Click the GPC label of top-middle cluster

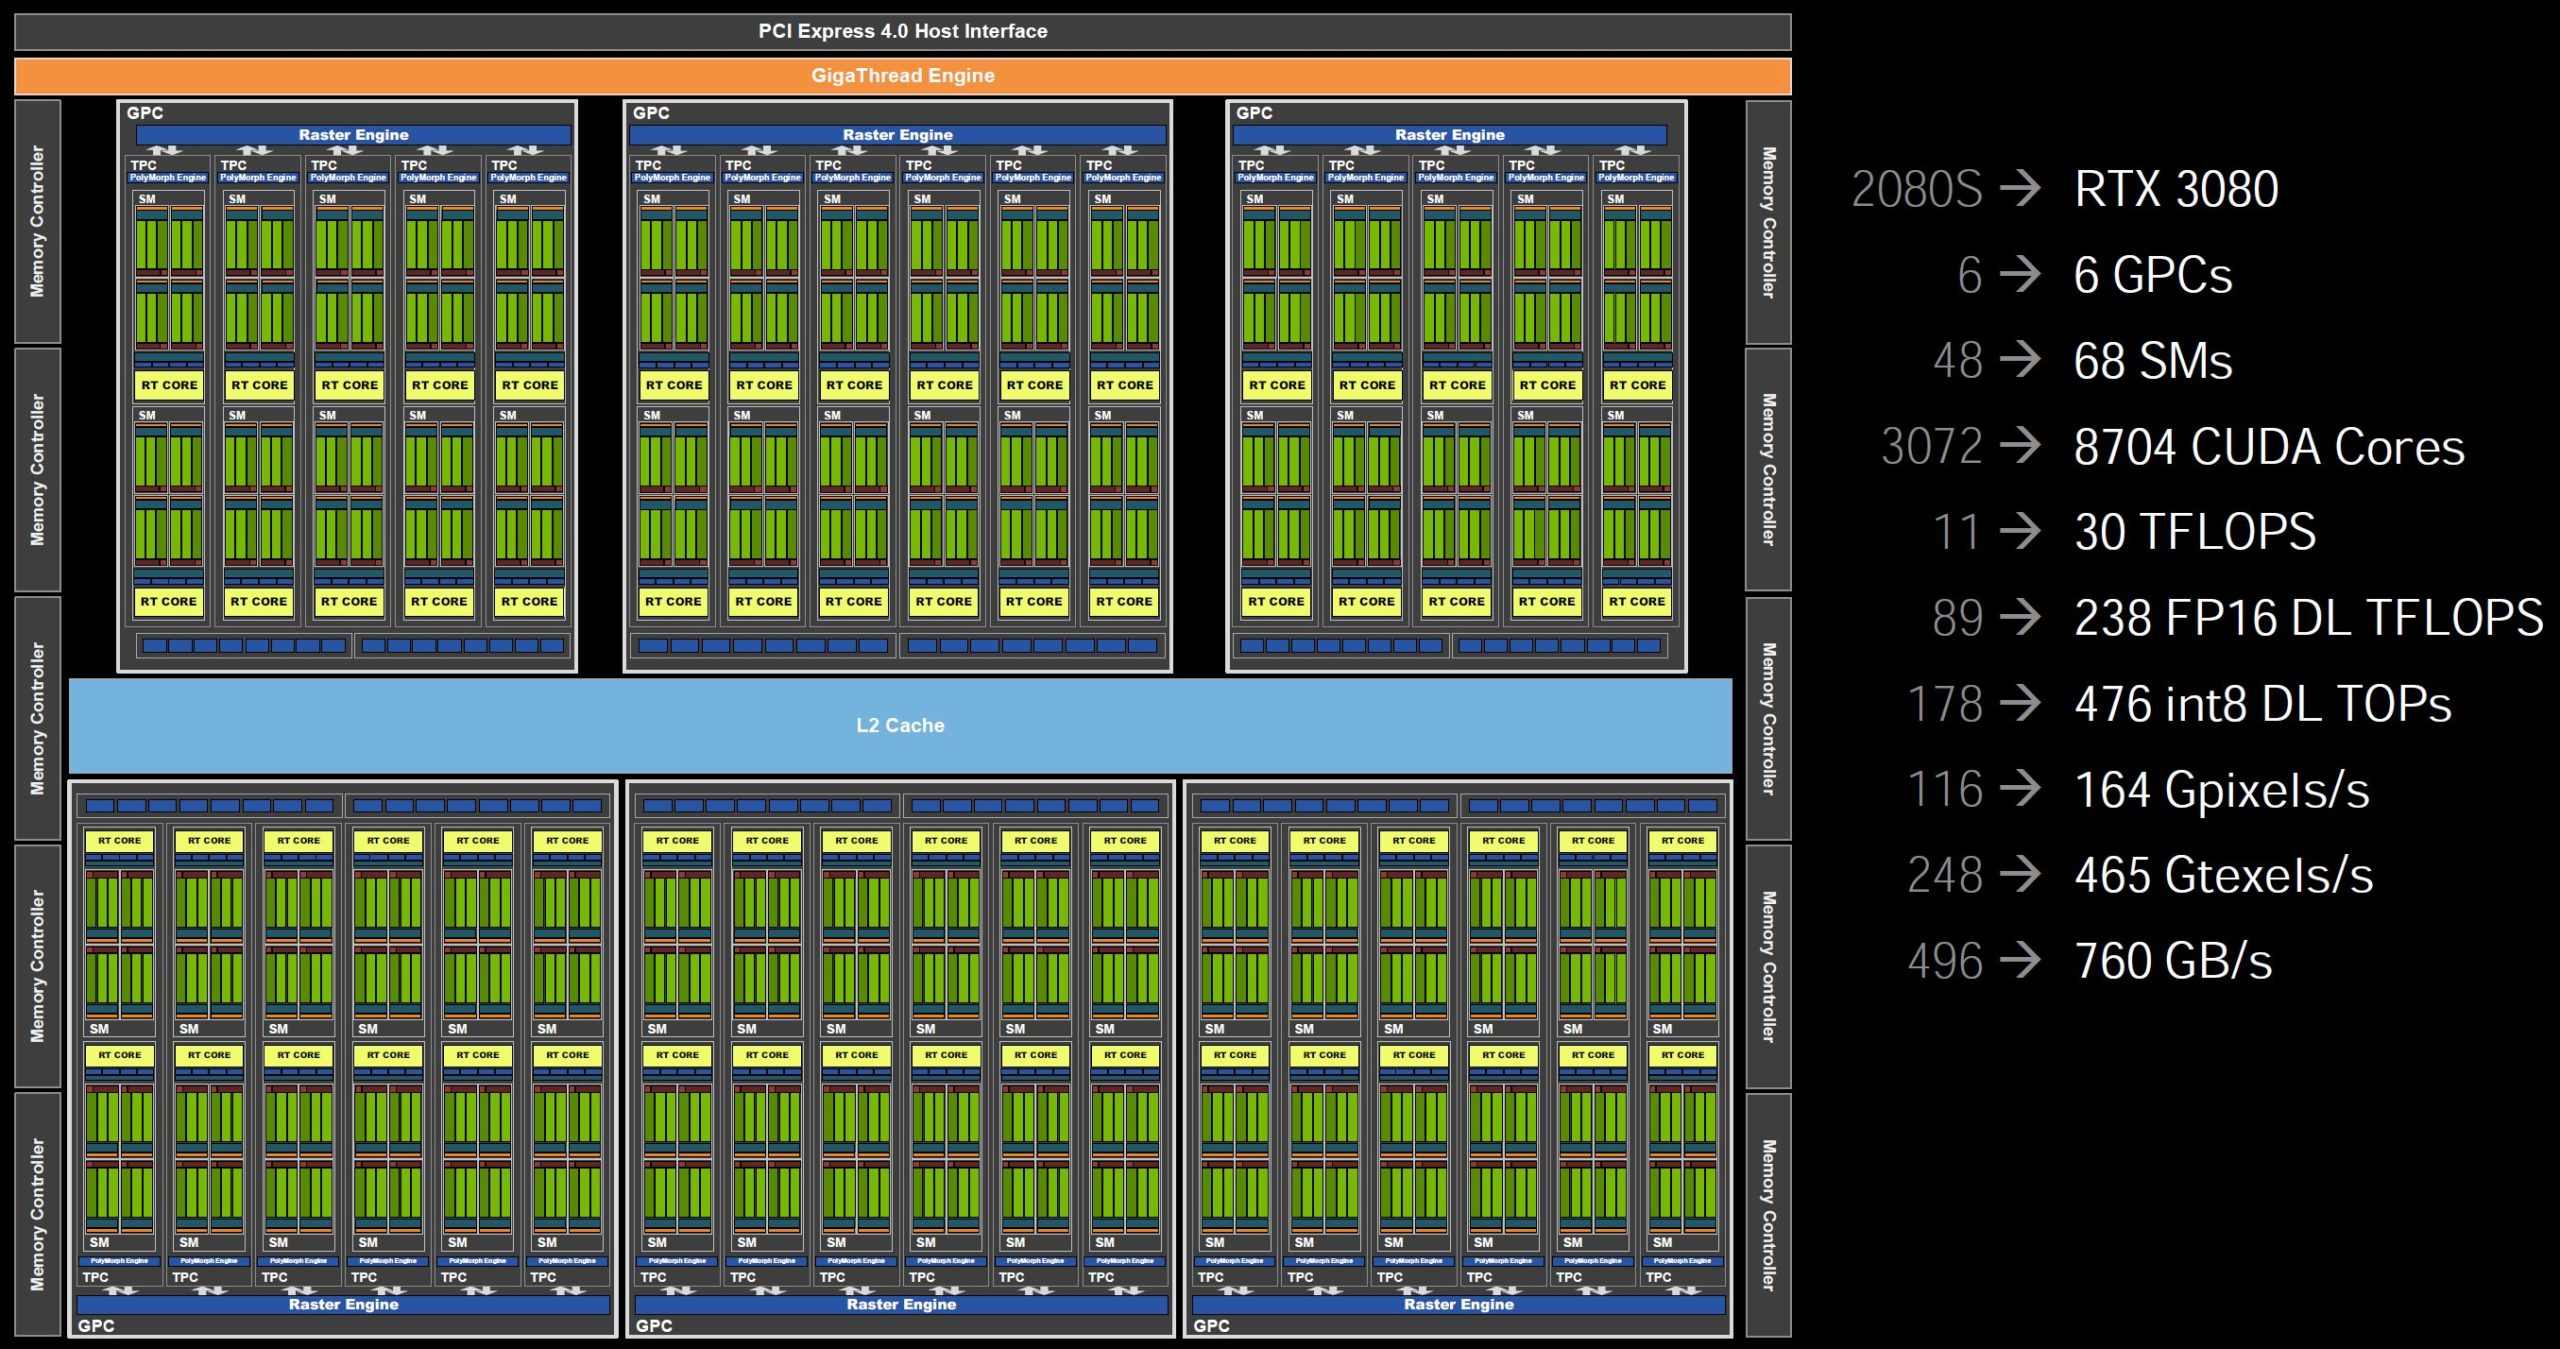click(651, 113)
